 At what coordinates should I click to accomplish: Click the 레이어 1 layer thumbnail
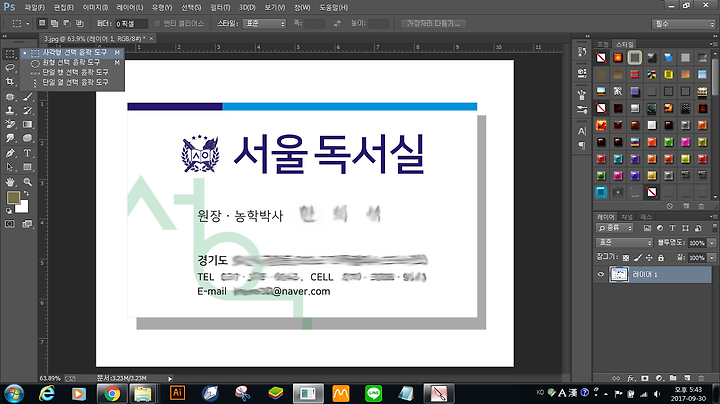619,274
